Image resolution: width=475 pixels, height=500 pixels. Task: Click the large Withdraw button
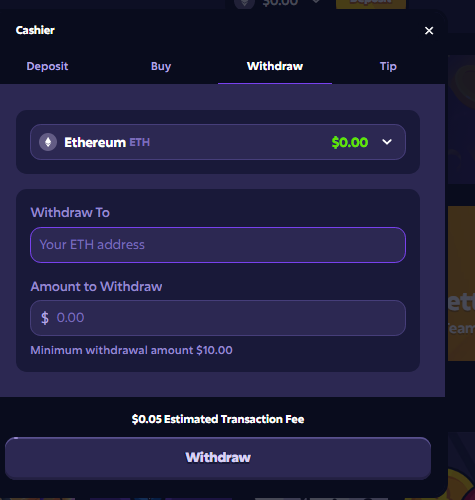pos(218,458)
